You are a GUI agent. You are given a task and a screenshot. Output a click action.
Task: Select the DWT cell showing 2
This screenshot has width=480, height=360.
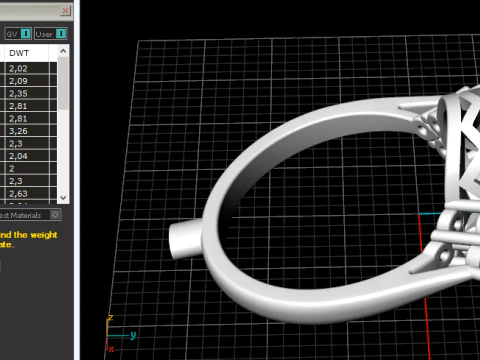(x=27, y=168)
